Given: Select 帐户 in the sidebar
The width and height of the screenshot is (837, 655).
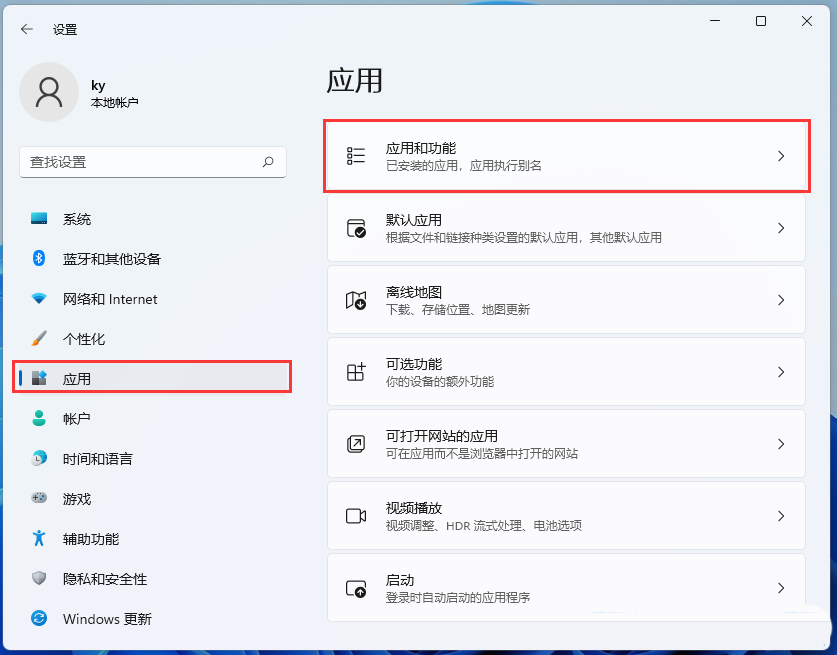Looking at the screenshot, I should coord(77,419).
